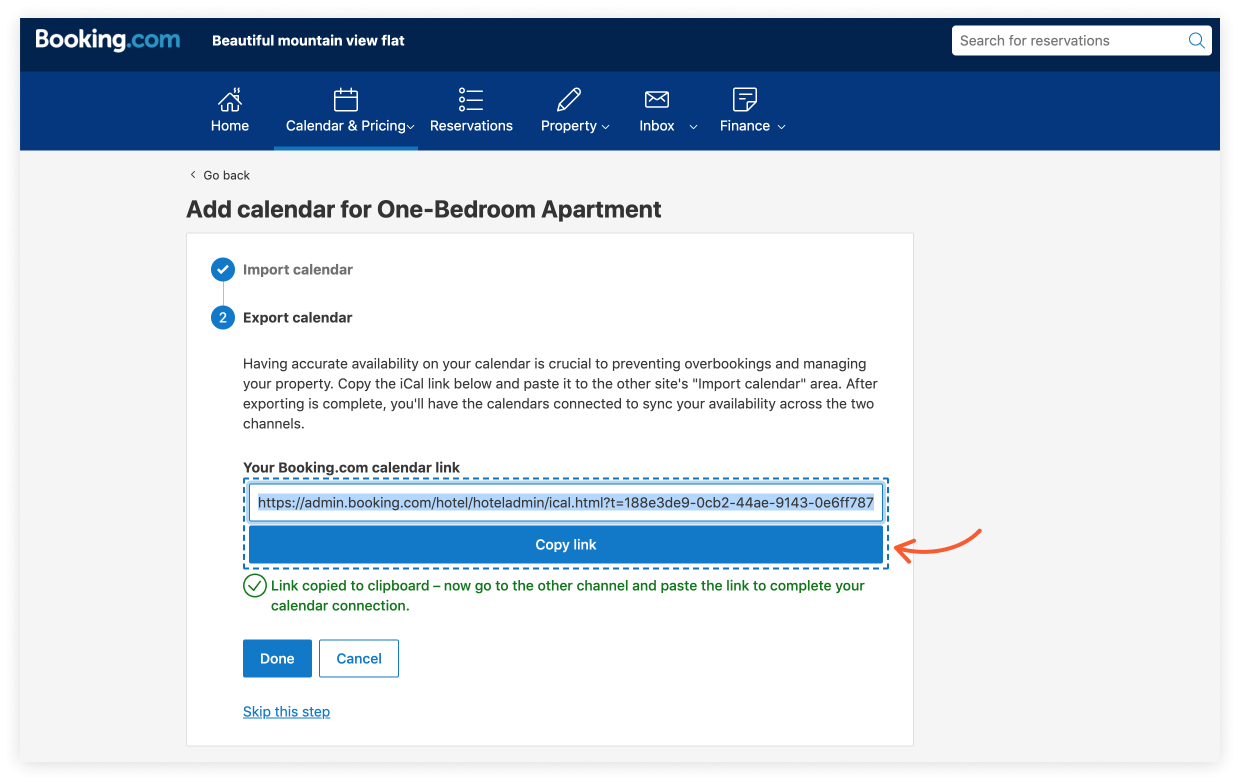Click the Cancel button
1240x784 pixels.
(359, 659)
